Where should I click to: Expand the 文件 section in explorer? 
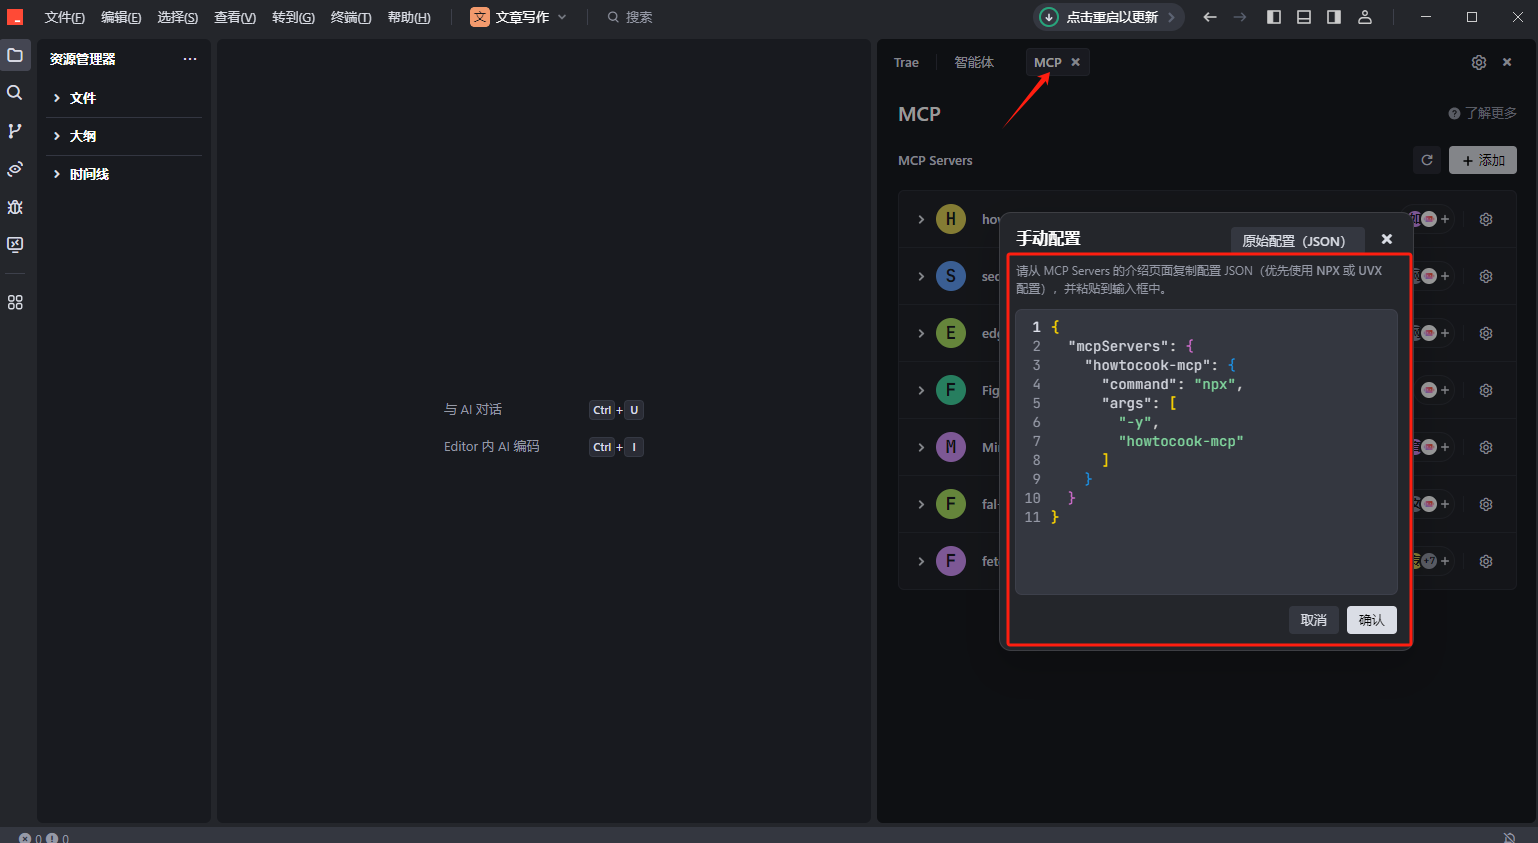point(83,98)
